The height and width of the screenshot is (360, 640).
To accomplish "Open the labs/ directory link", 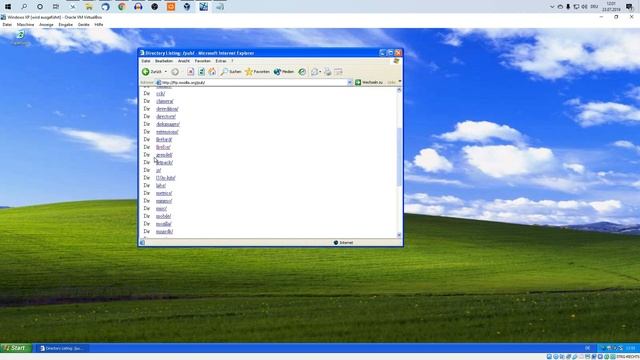I will (x=161, y=185).
